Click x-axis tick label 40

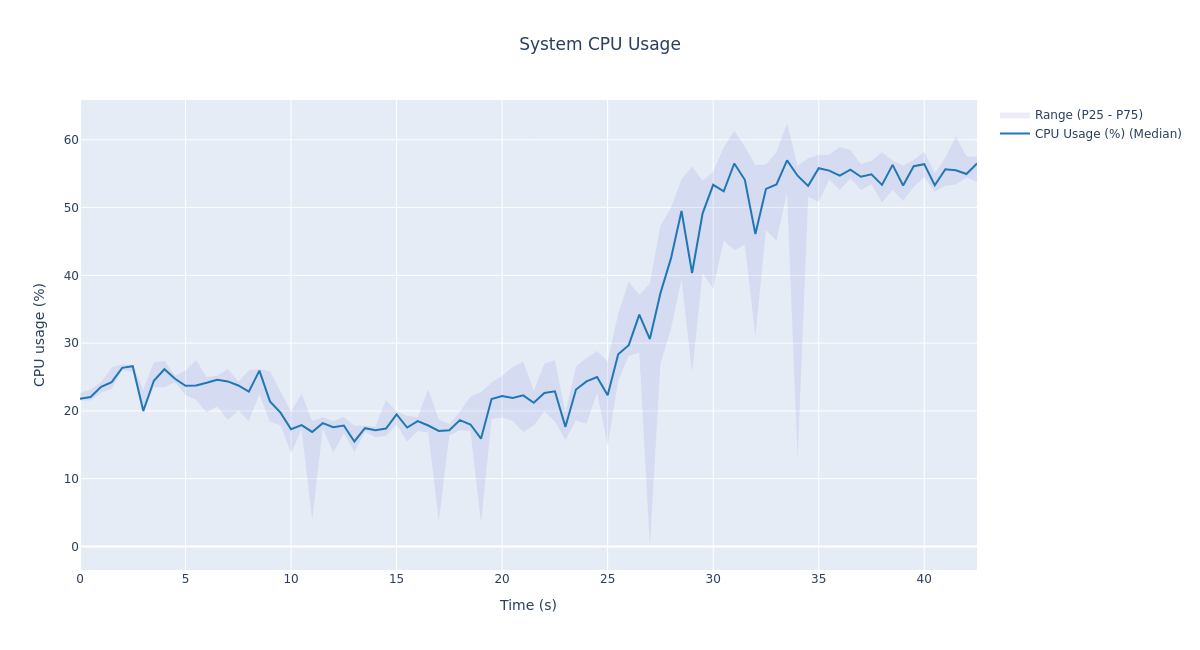tap(924, 579)
